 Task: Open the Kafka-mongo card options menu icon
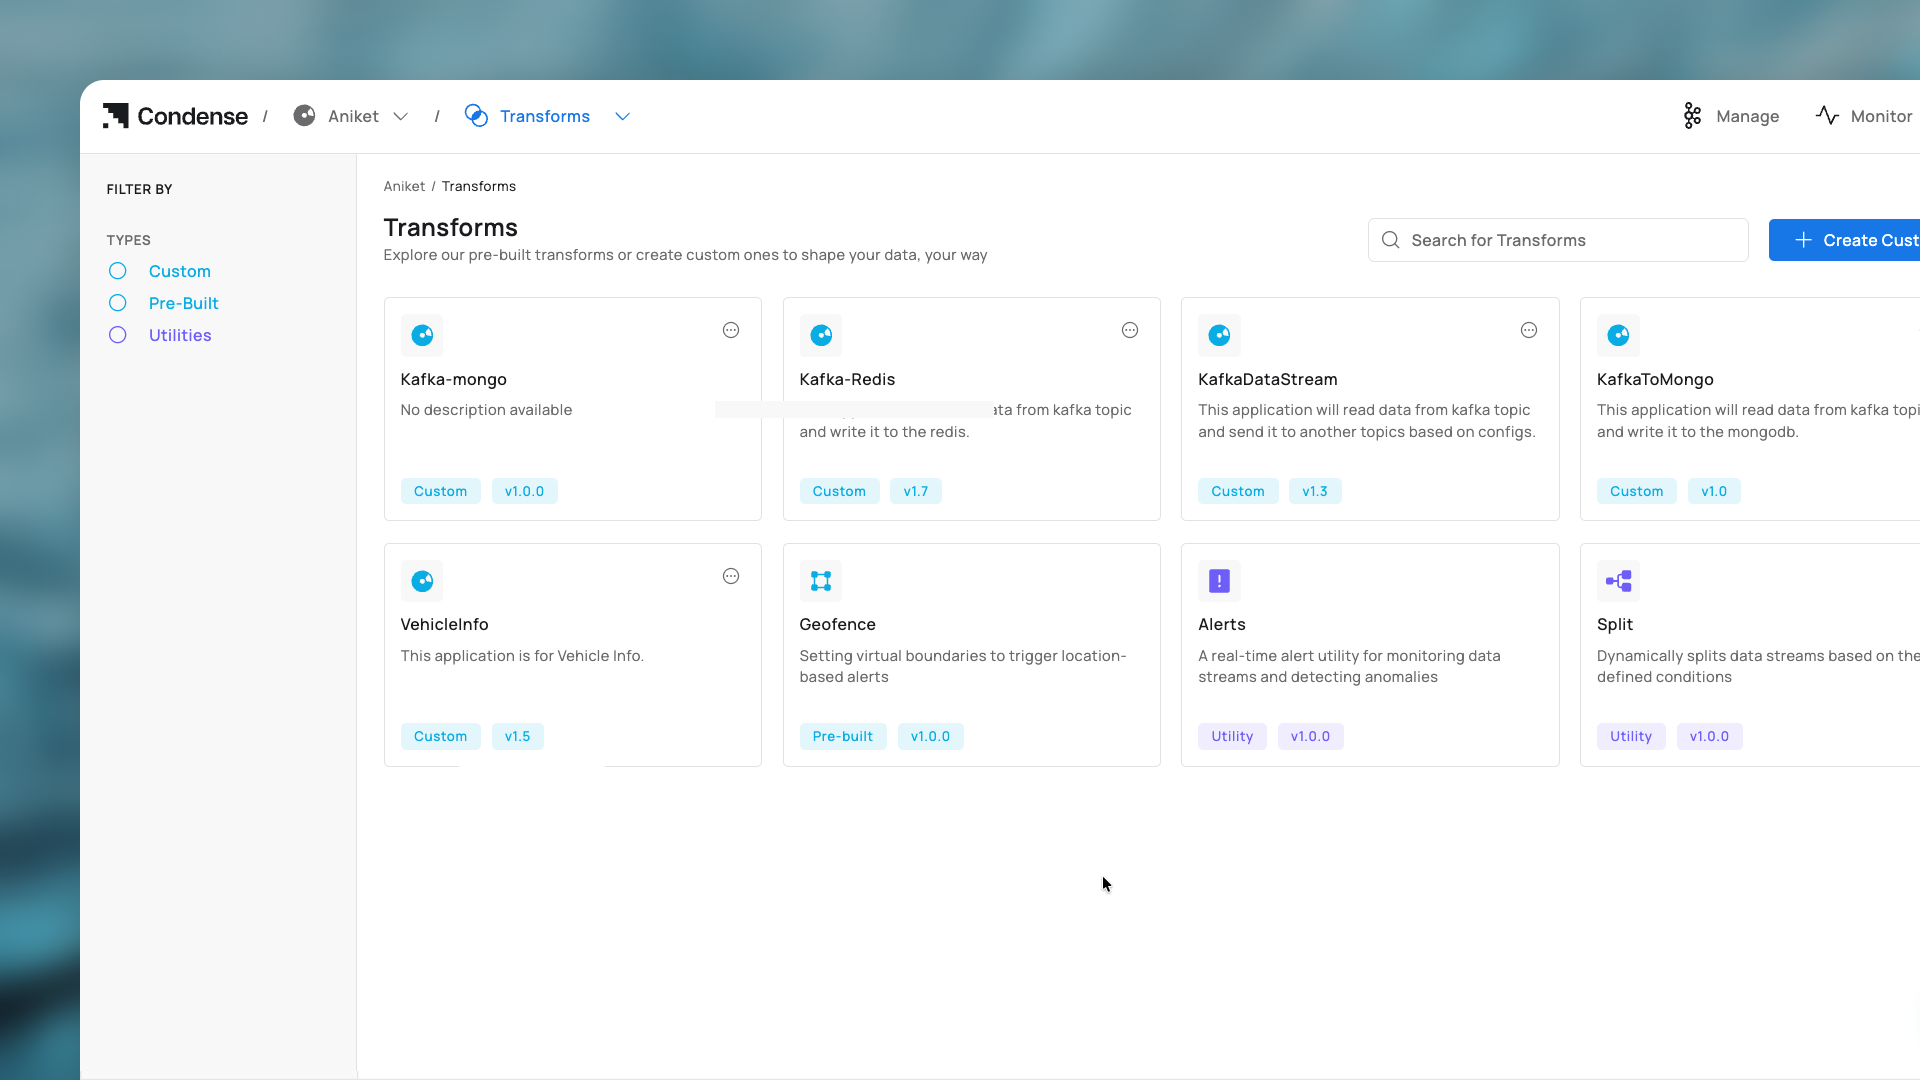[731, 330]
